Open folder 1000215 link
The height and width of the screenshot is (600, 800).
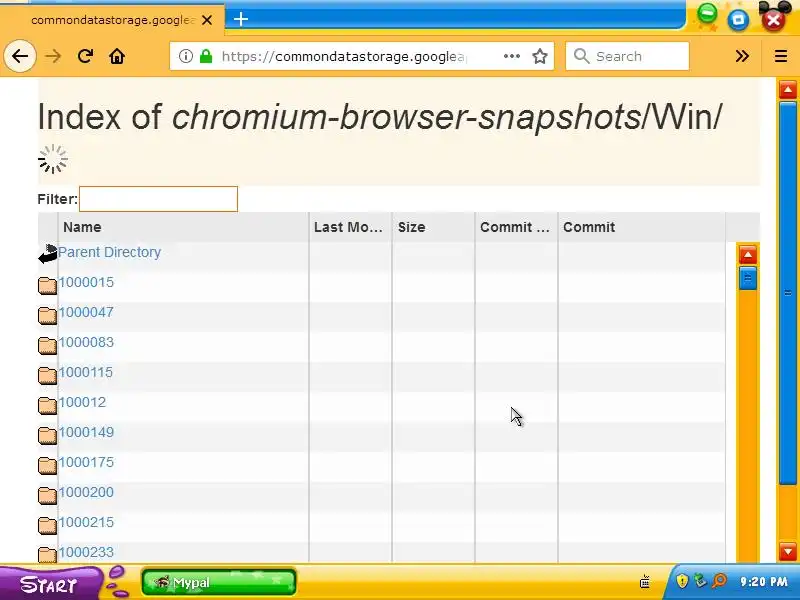coord(86,522)
